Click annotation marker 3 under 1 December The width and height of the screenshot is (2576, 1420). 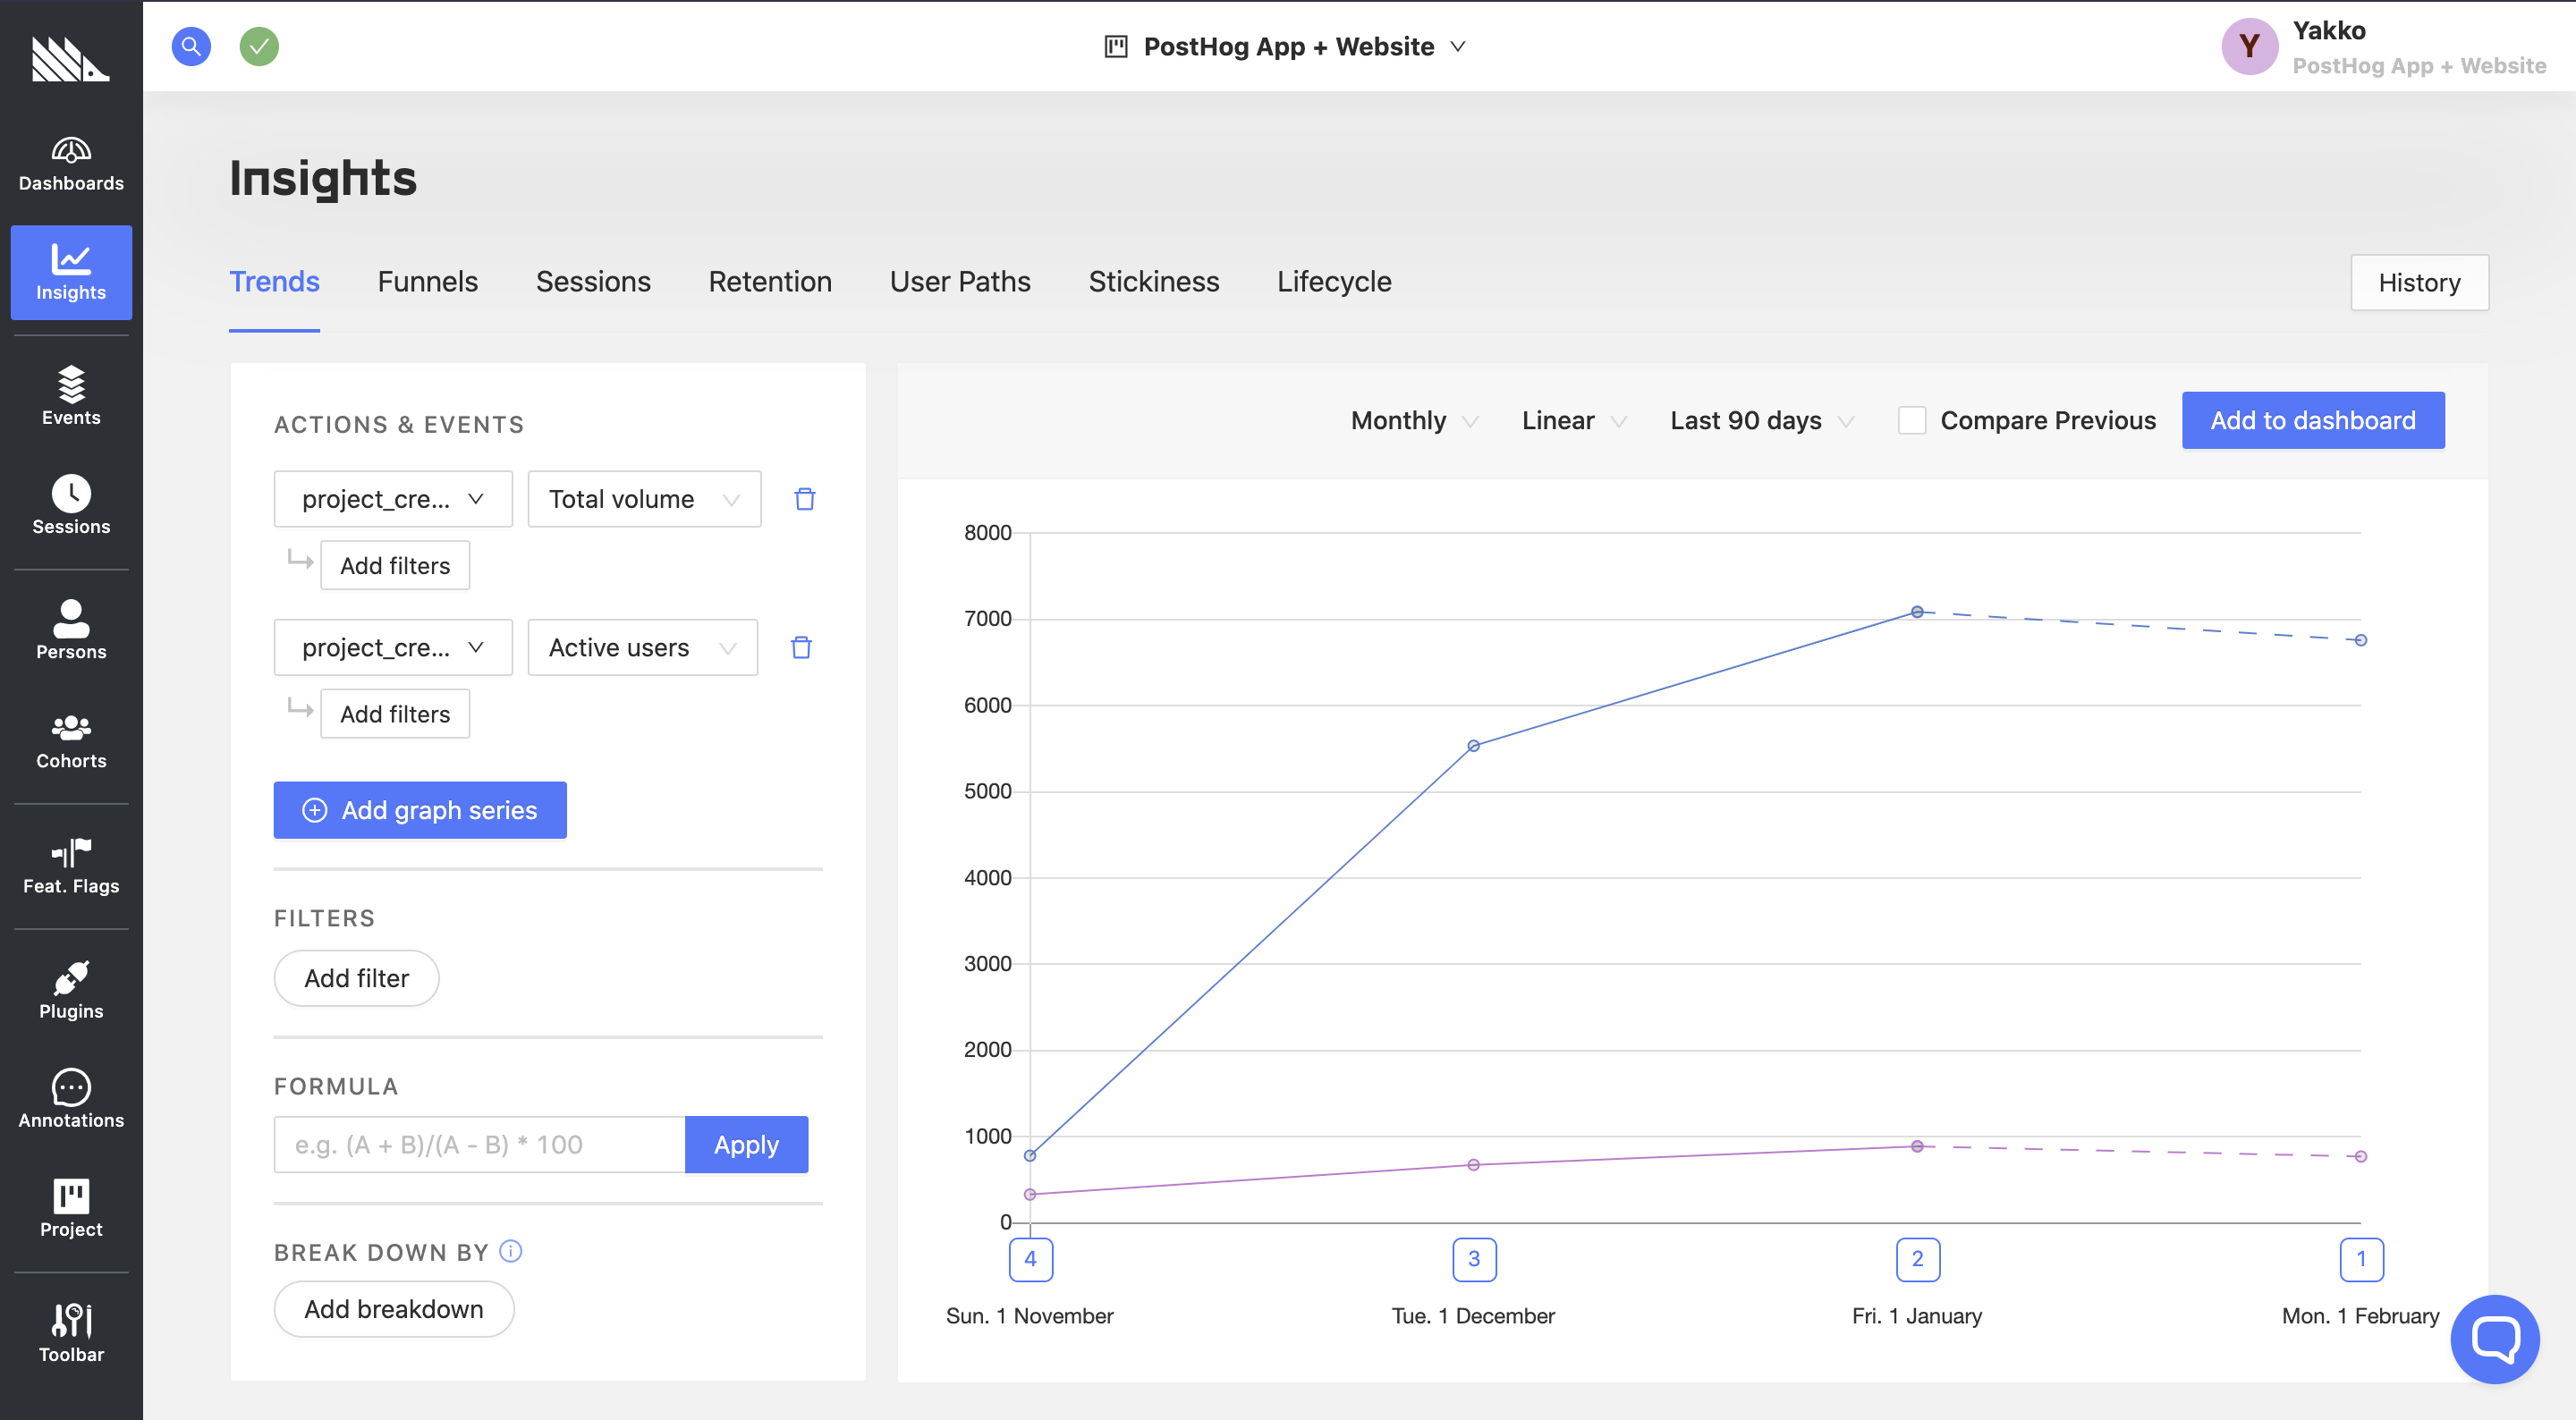tap(1473, 1259)
